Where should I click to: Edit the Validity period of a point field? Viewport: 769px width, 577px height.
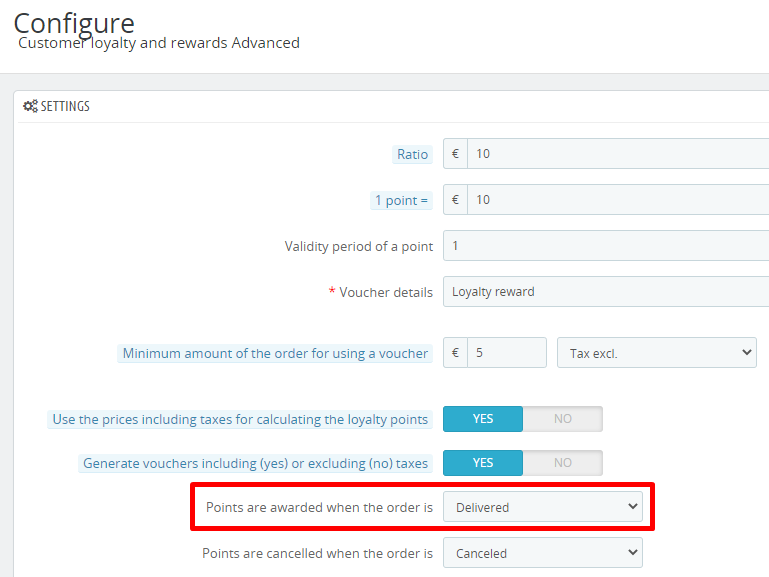pos(606,246)
